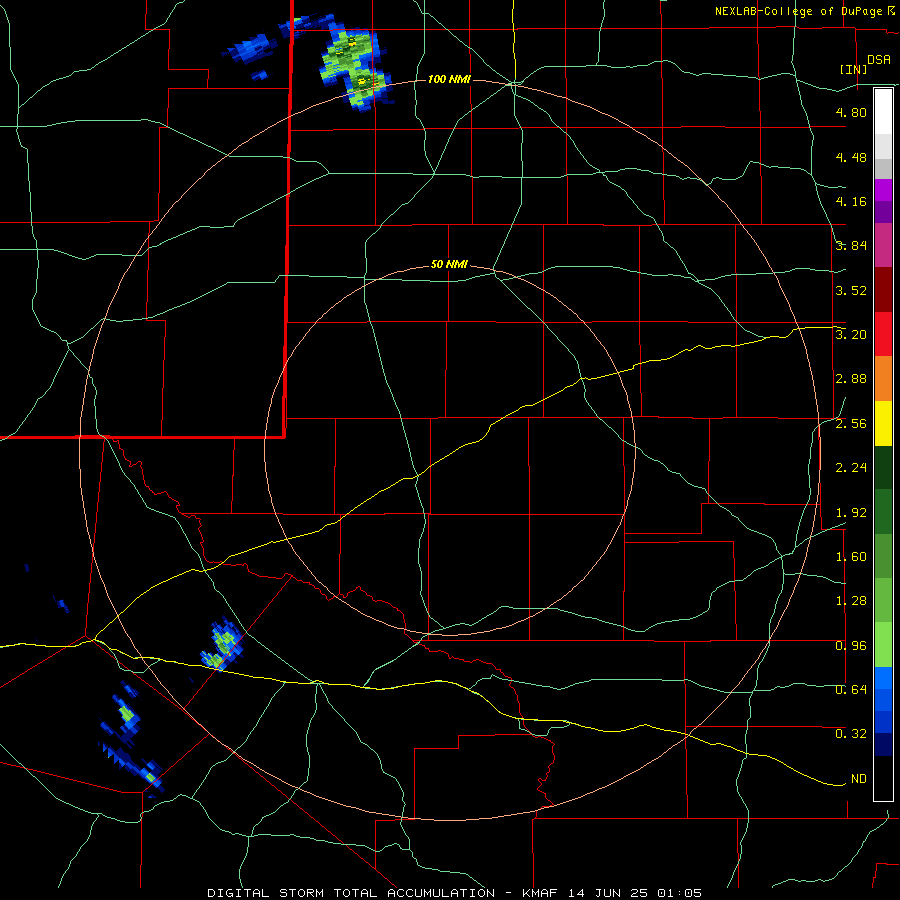Pick the white swatch in the color scale
Viewport: 900px width, 900px height.
pos(883,112)
